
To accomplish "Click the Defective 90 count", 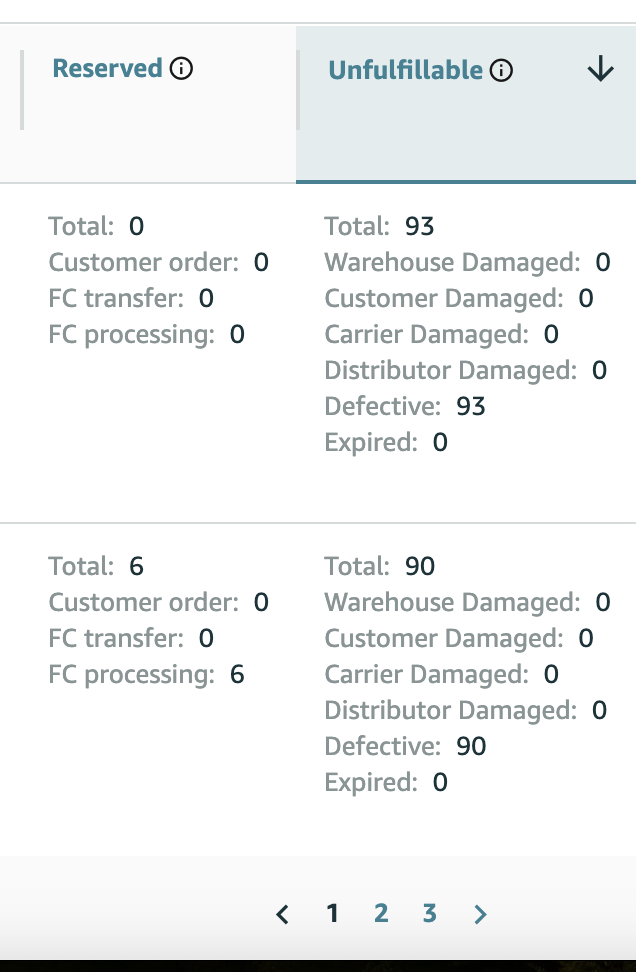I will click(x=471, y=746).
